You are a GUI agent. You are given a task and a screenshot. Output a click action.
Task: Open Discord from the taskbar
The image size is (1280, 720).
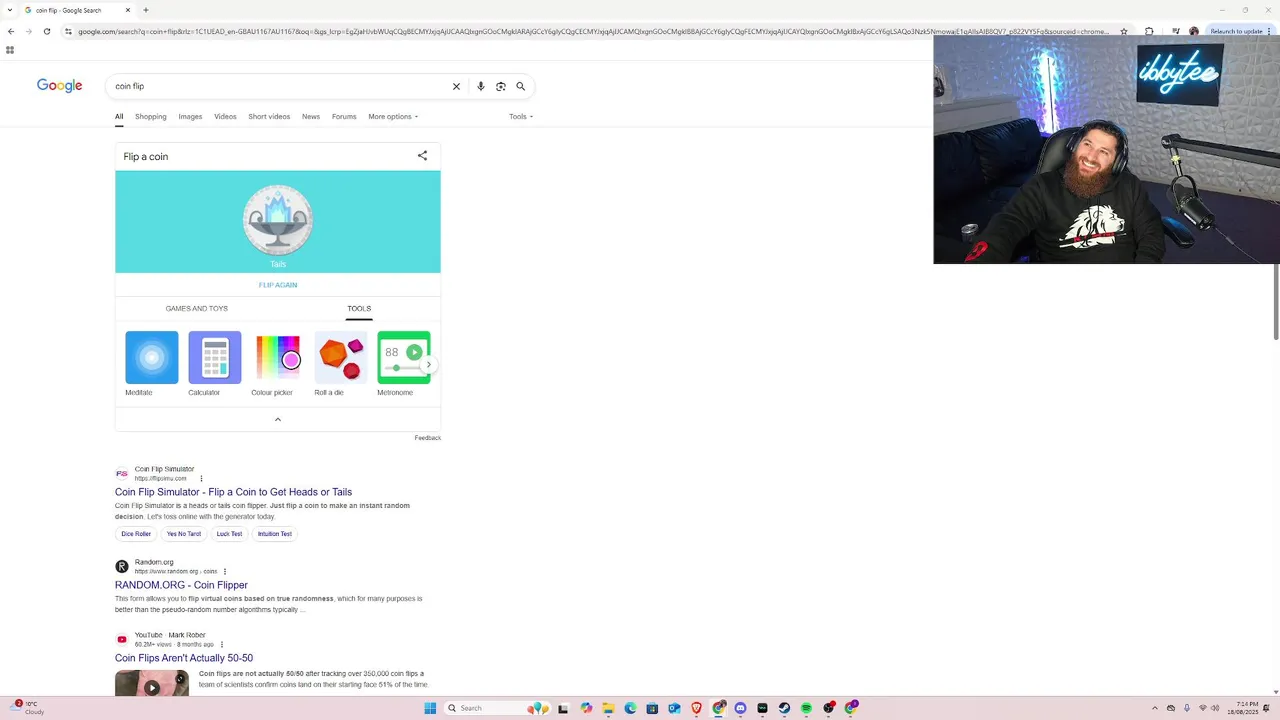740,708
